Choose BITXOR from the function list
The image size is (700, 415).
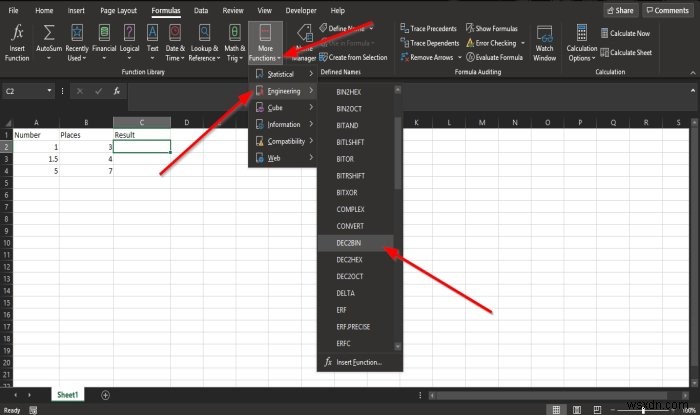(355, 193)
